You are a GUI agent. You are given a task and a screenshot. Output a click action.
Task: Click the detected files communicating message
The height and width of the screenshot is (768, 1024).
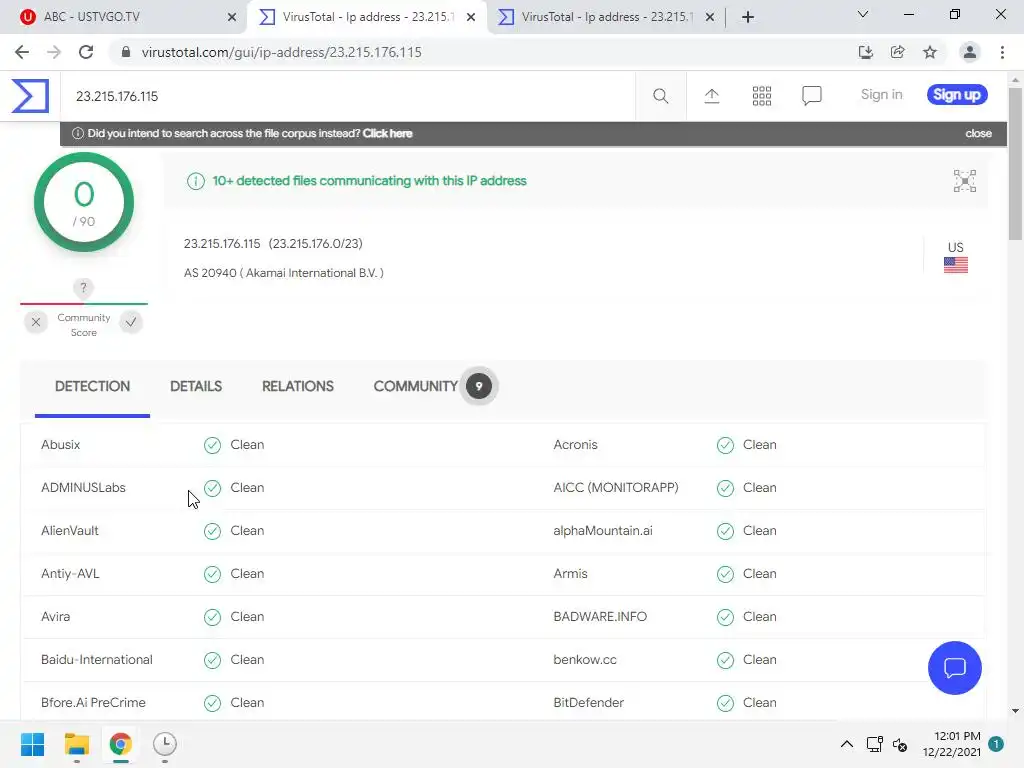pyautogui.click(x=369, y=181)
